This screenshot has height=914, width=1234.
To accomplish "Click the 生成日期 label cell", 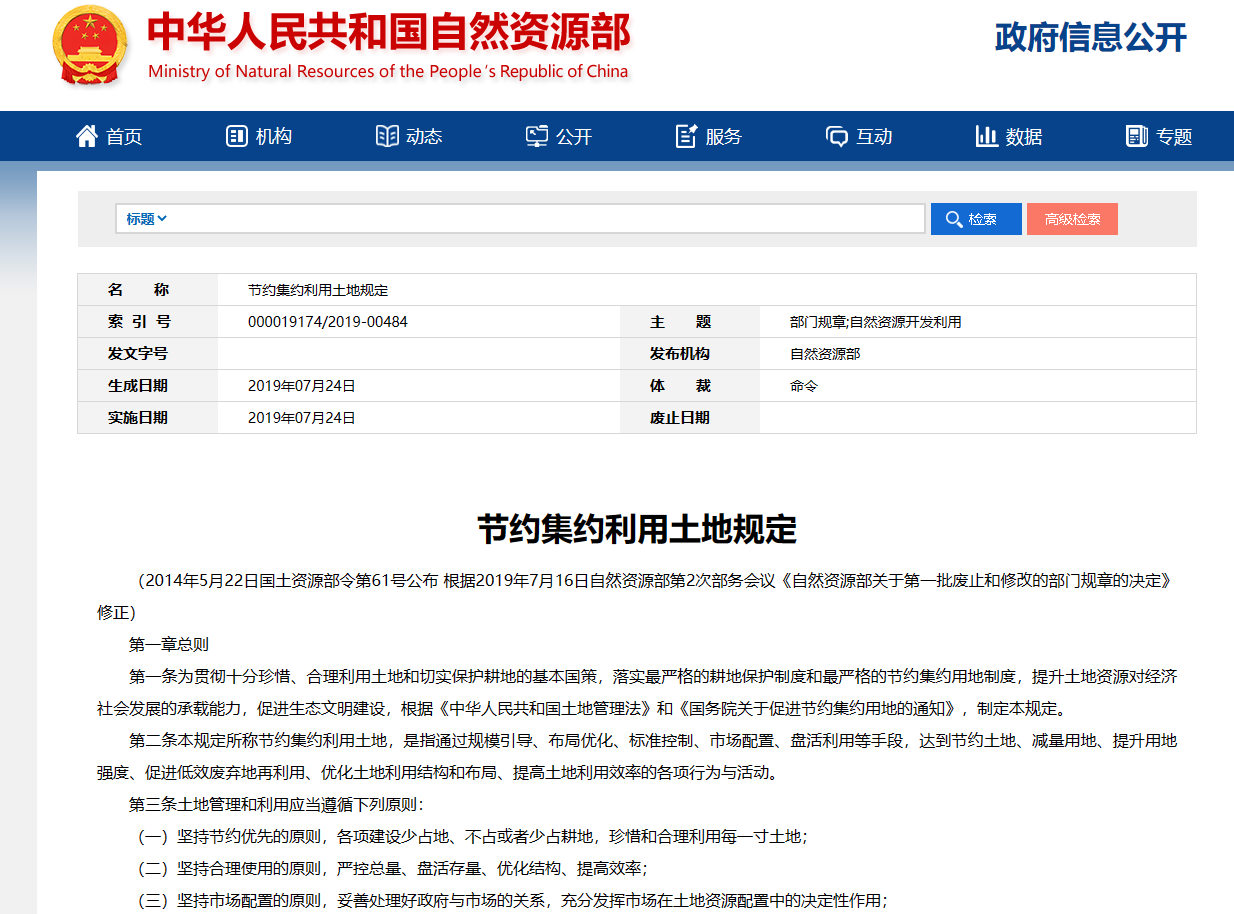I will tap(148, 386).
